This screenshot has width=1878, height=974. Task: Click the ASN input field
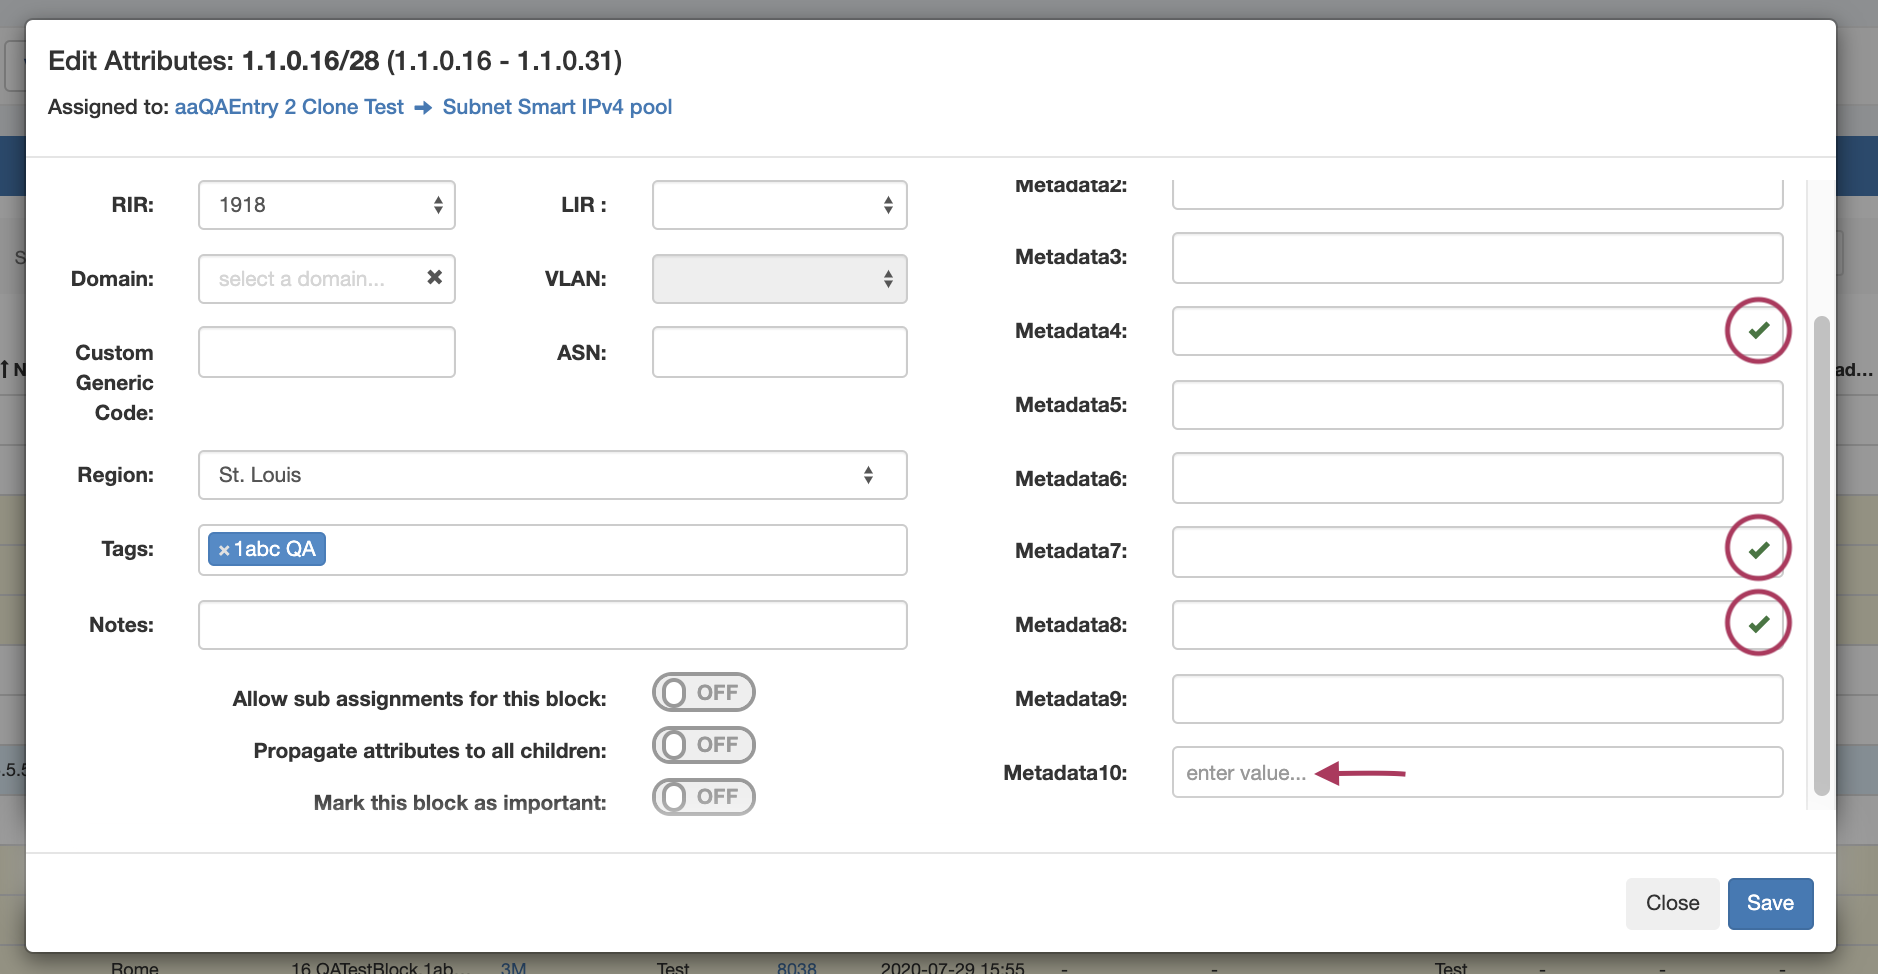click(779, 352)
